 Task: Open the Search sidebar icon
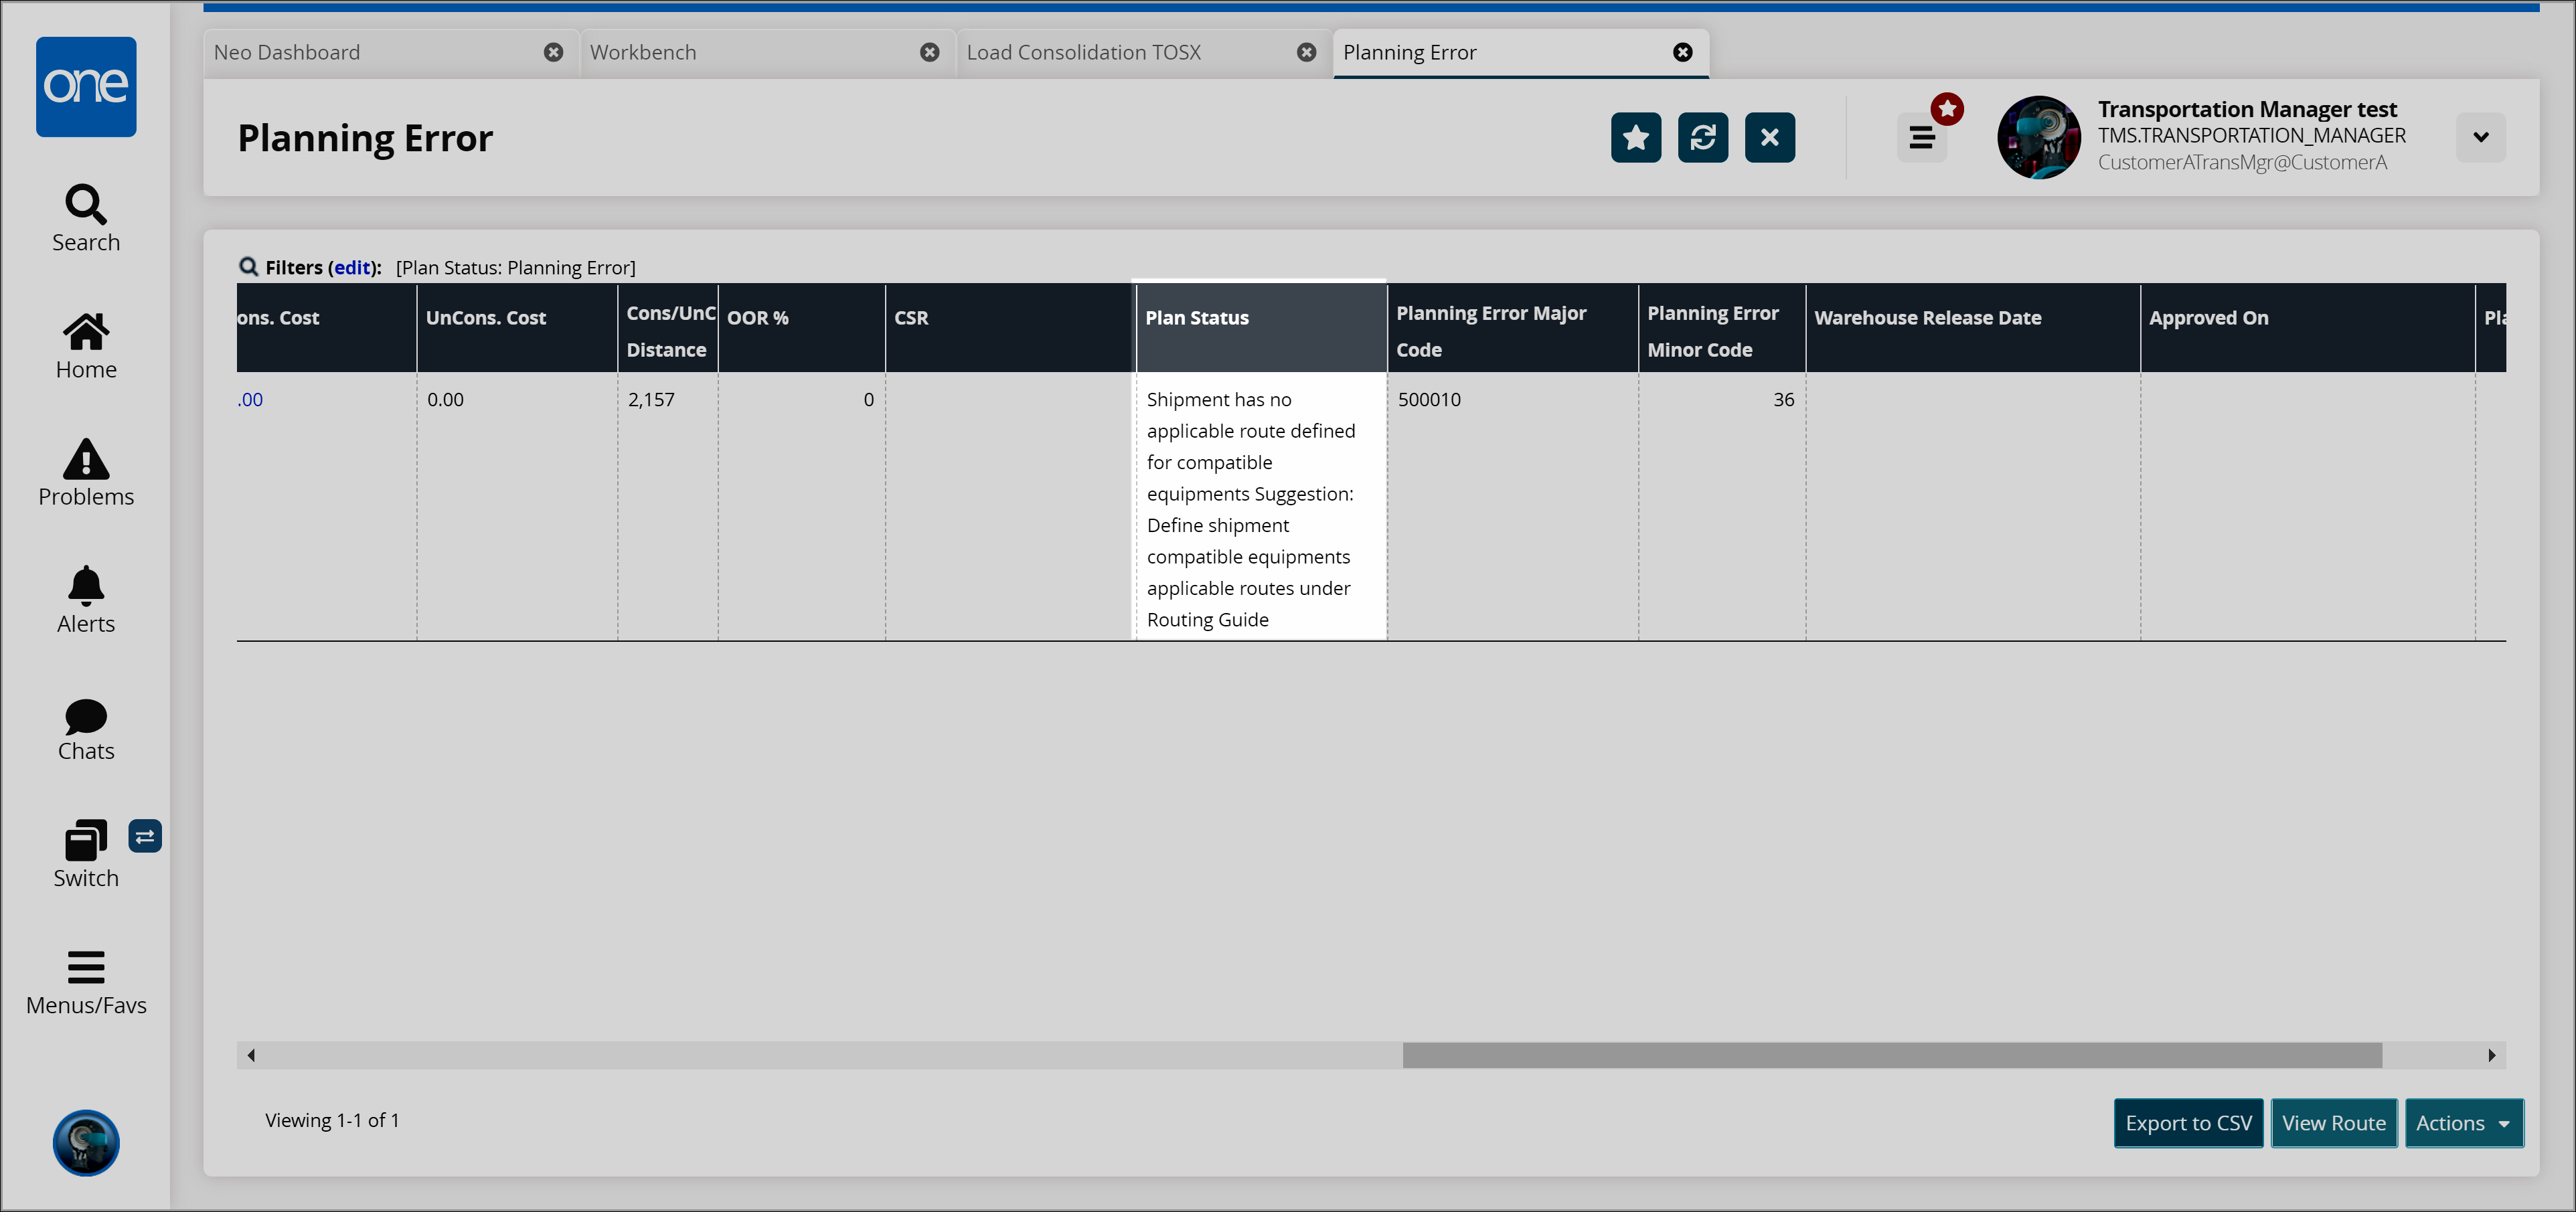pos(86,218)
